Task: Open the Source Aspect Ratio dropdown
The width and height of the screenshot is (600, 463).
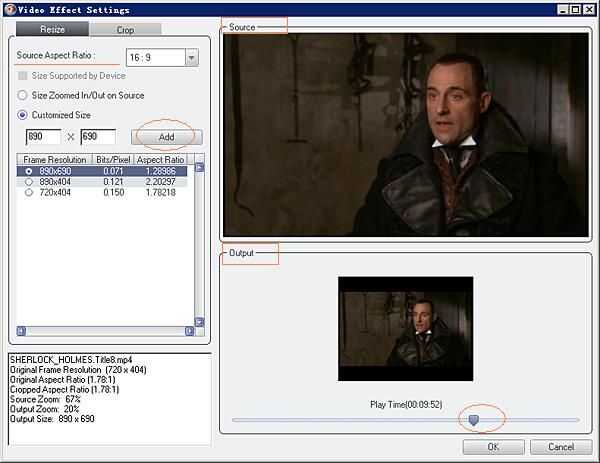Action: pyautogui.click(x=192, y=58)
